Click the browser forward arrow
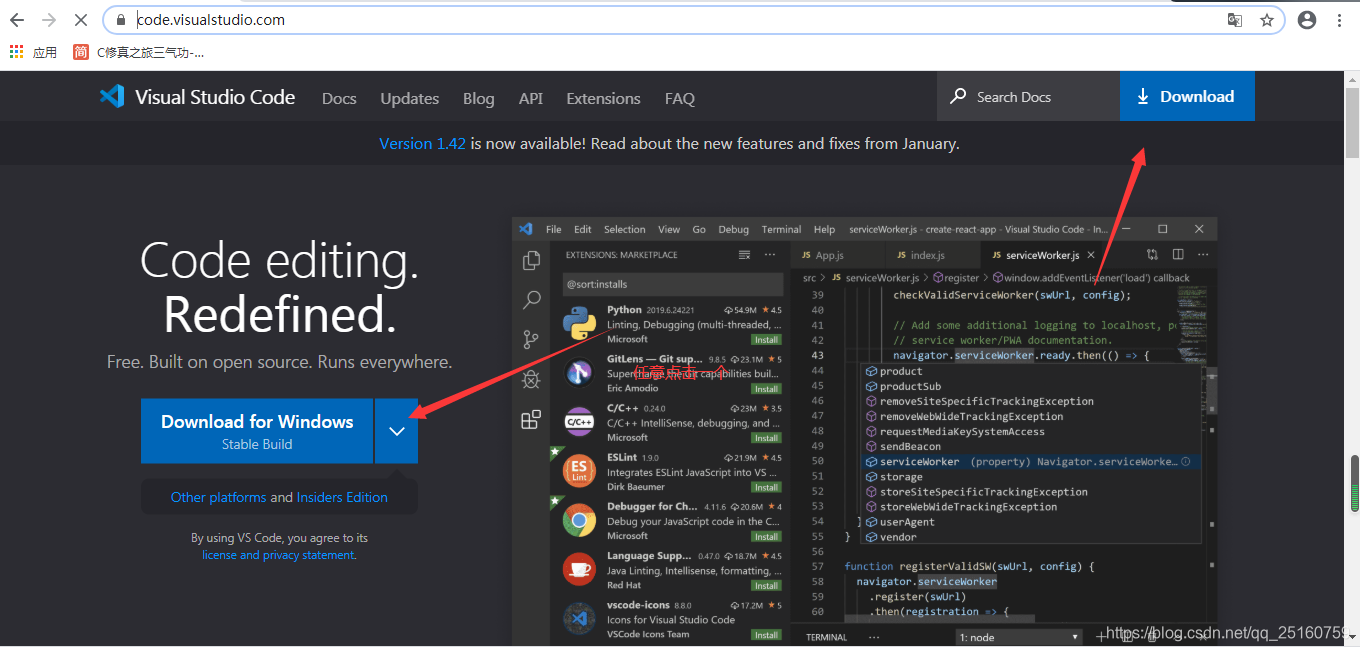 49,20
